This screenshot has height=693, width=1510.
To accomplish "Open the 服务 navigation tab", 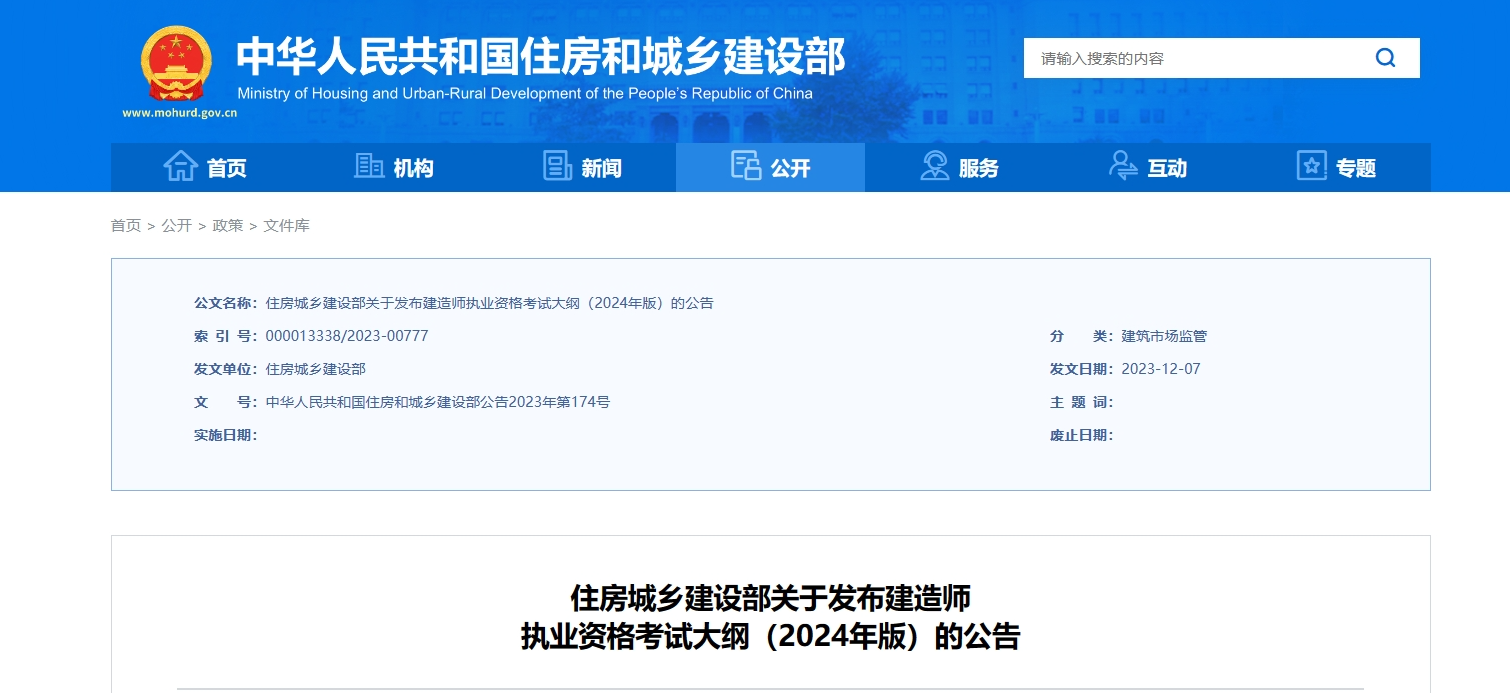I will click(x=959, y=167).
